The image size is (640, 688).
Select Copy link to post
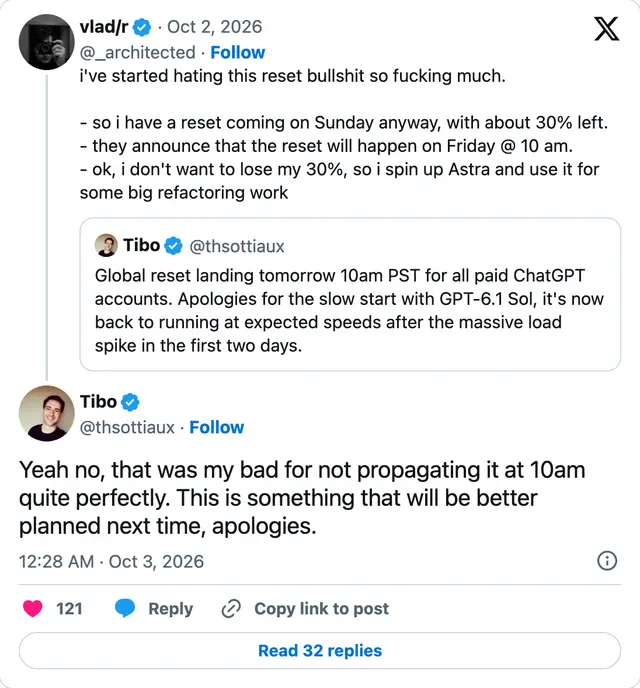(322, 609)
